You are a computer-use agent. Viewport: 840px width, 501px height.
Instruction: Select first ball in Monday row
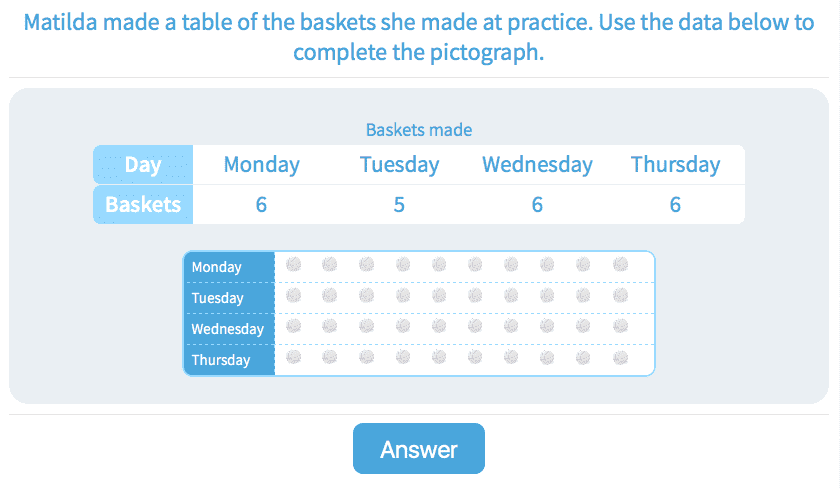pyautogui.click(x=294, y=265)
